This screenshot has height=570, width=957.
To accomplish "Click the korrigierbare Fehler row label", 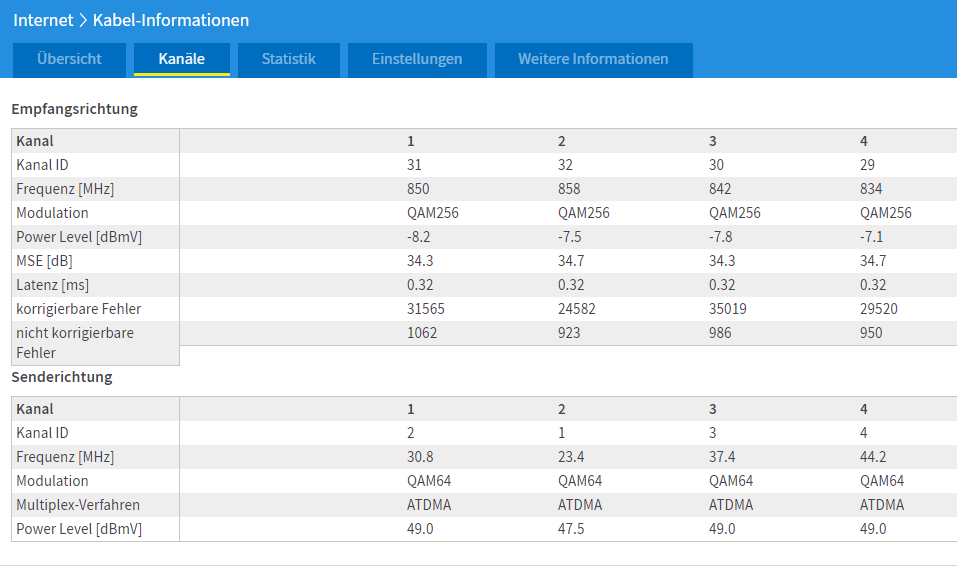I will tap(79, 309).
